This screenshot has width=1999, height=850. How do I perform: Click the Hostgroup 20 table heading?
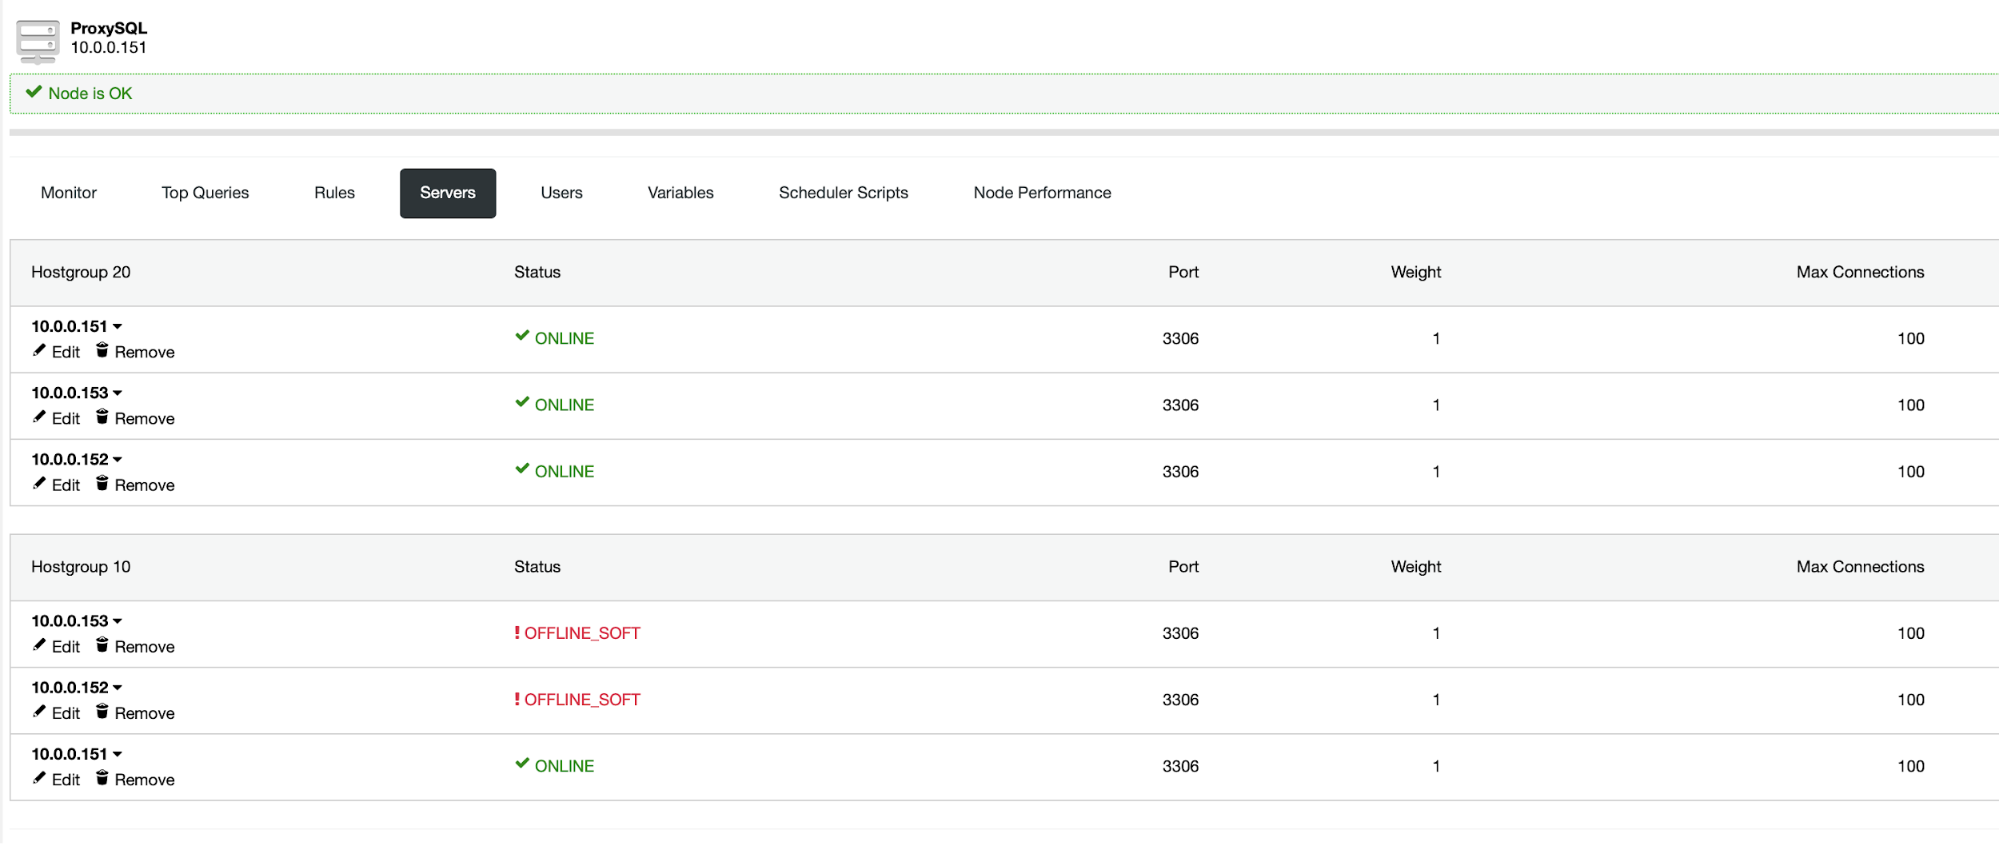point(81,272)
